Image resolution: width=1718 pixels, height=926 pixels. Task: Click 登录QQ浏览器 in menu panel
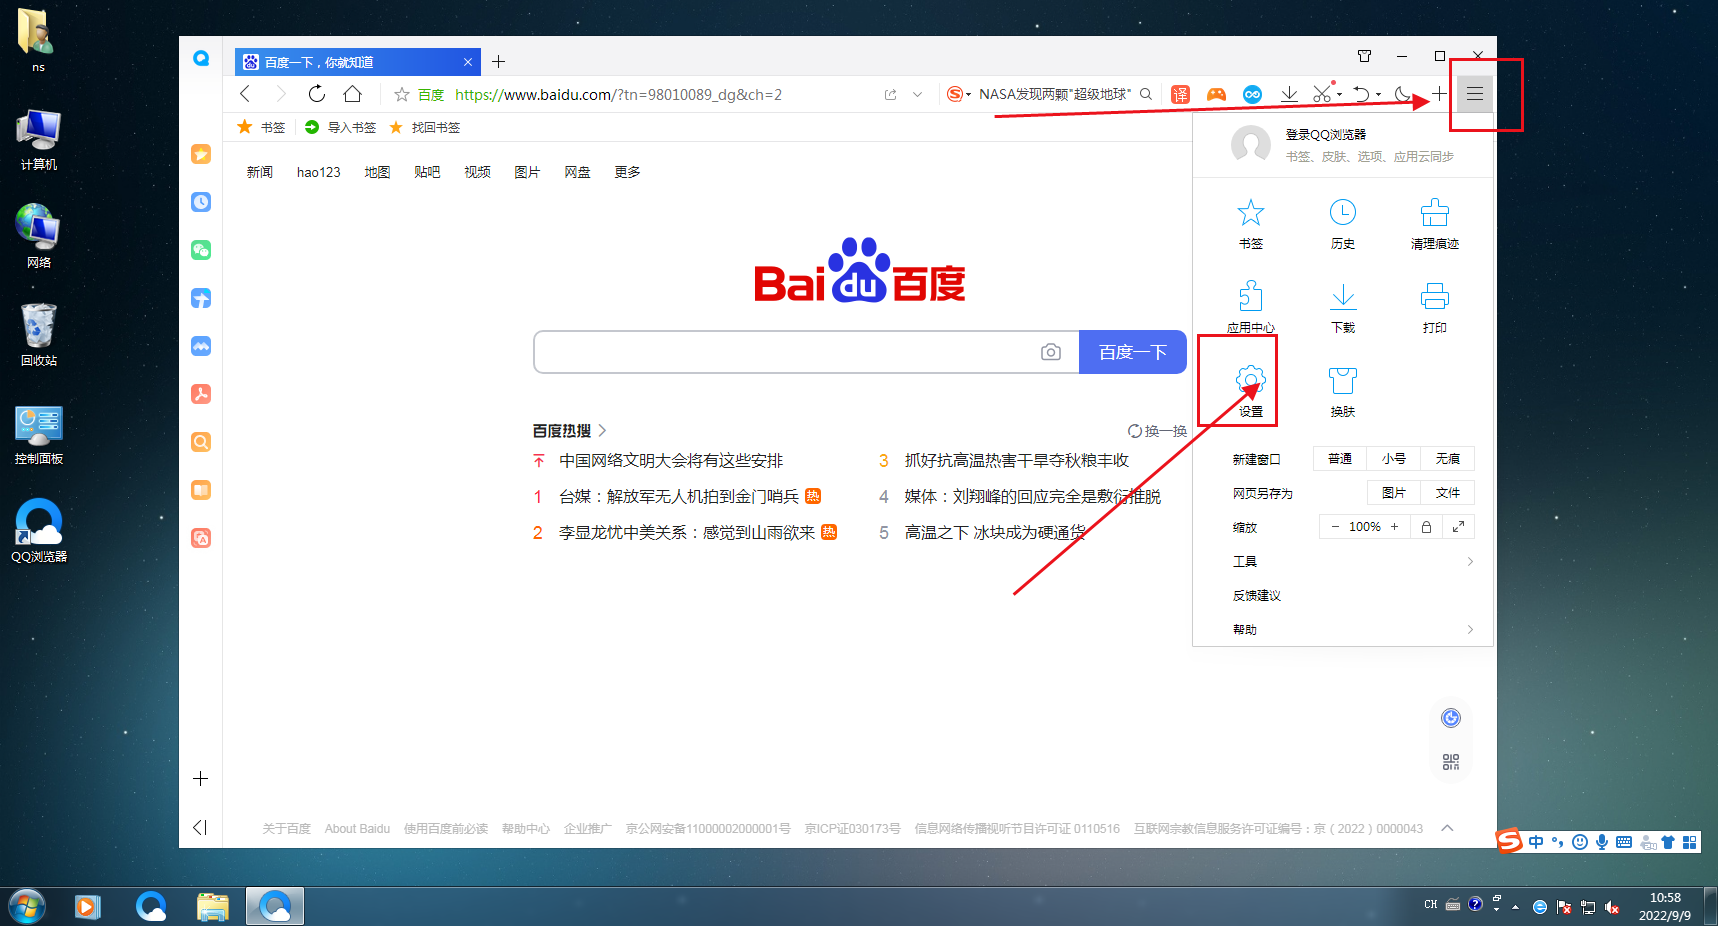(1325, 134)
